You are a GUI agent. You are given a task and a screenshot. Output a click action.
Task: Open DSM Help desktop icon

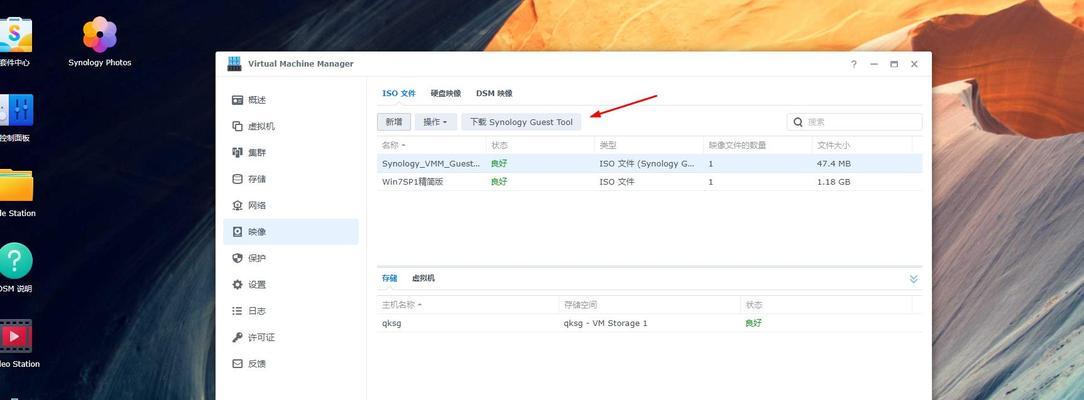tap(15, 260)
